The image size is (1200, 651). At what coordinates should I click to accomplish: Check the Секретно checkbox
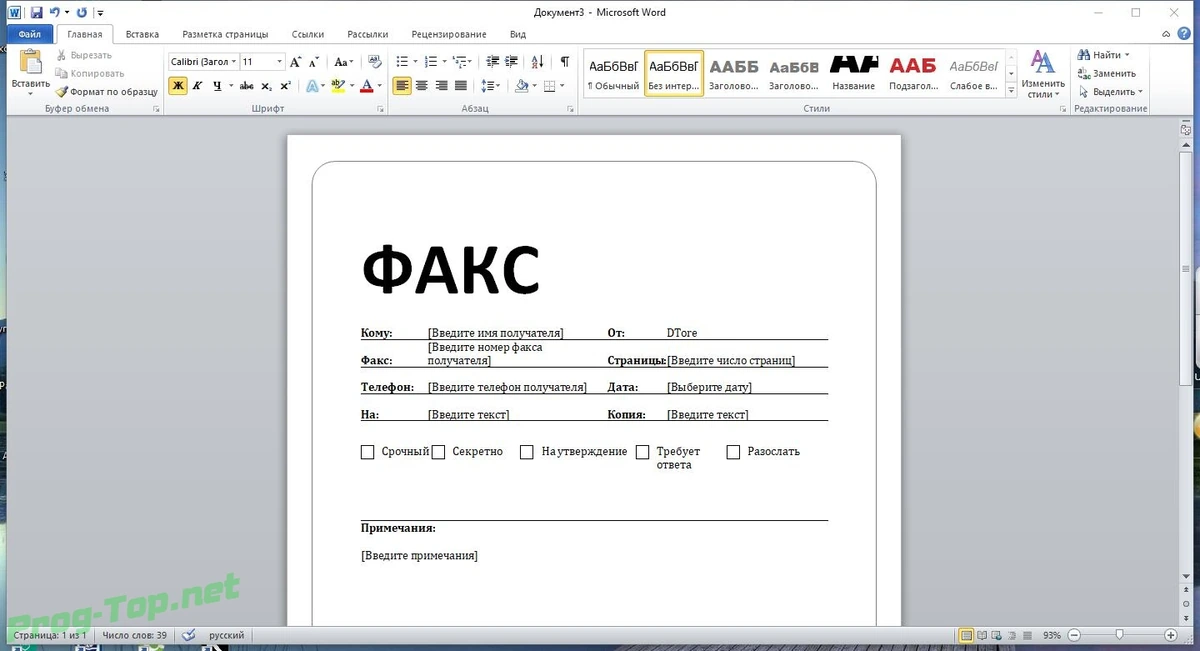pos(438,452)
